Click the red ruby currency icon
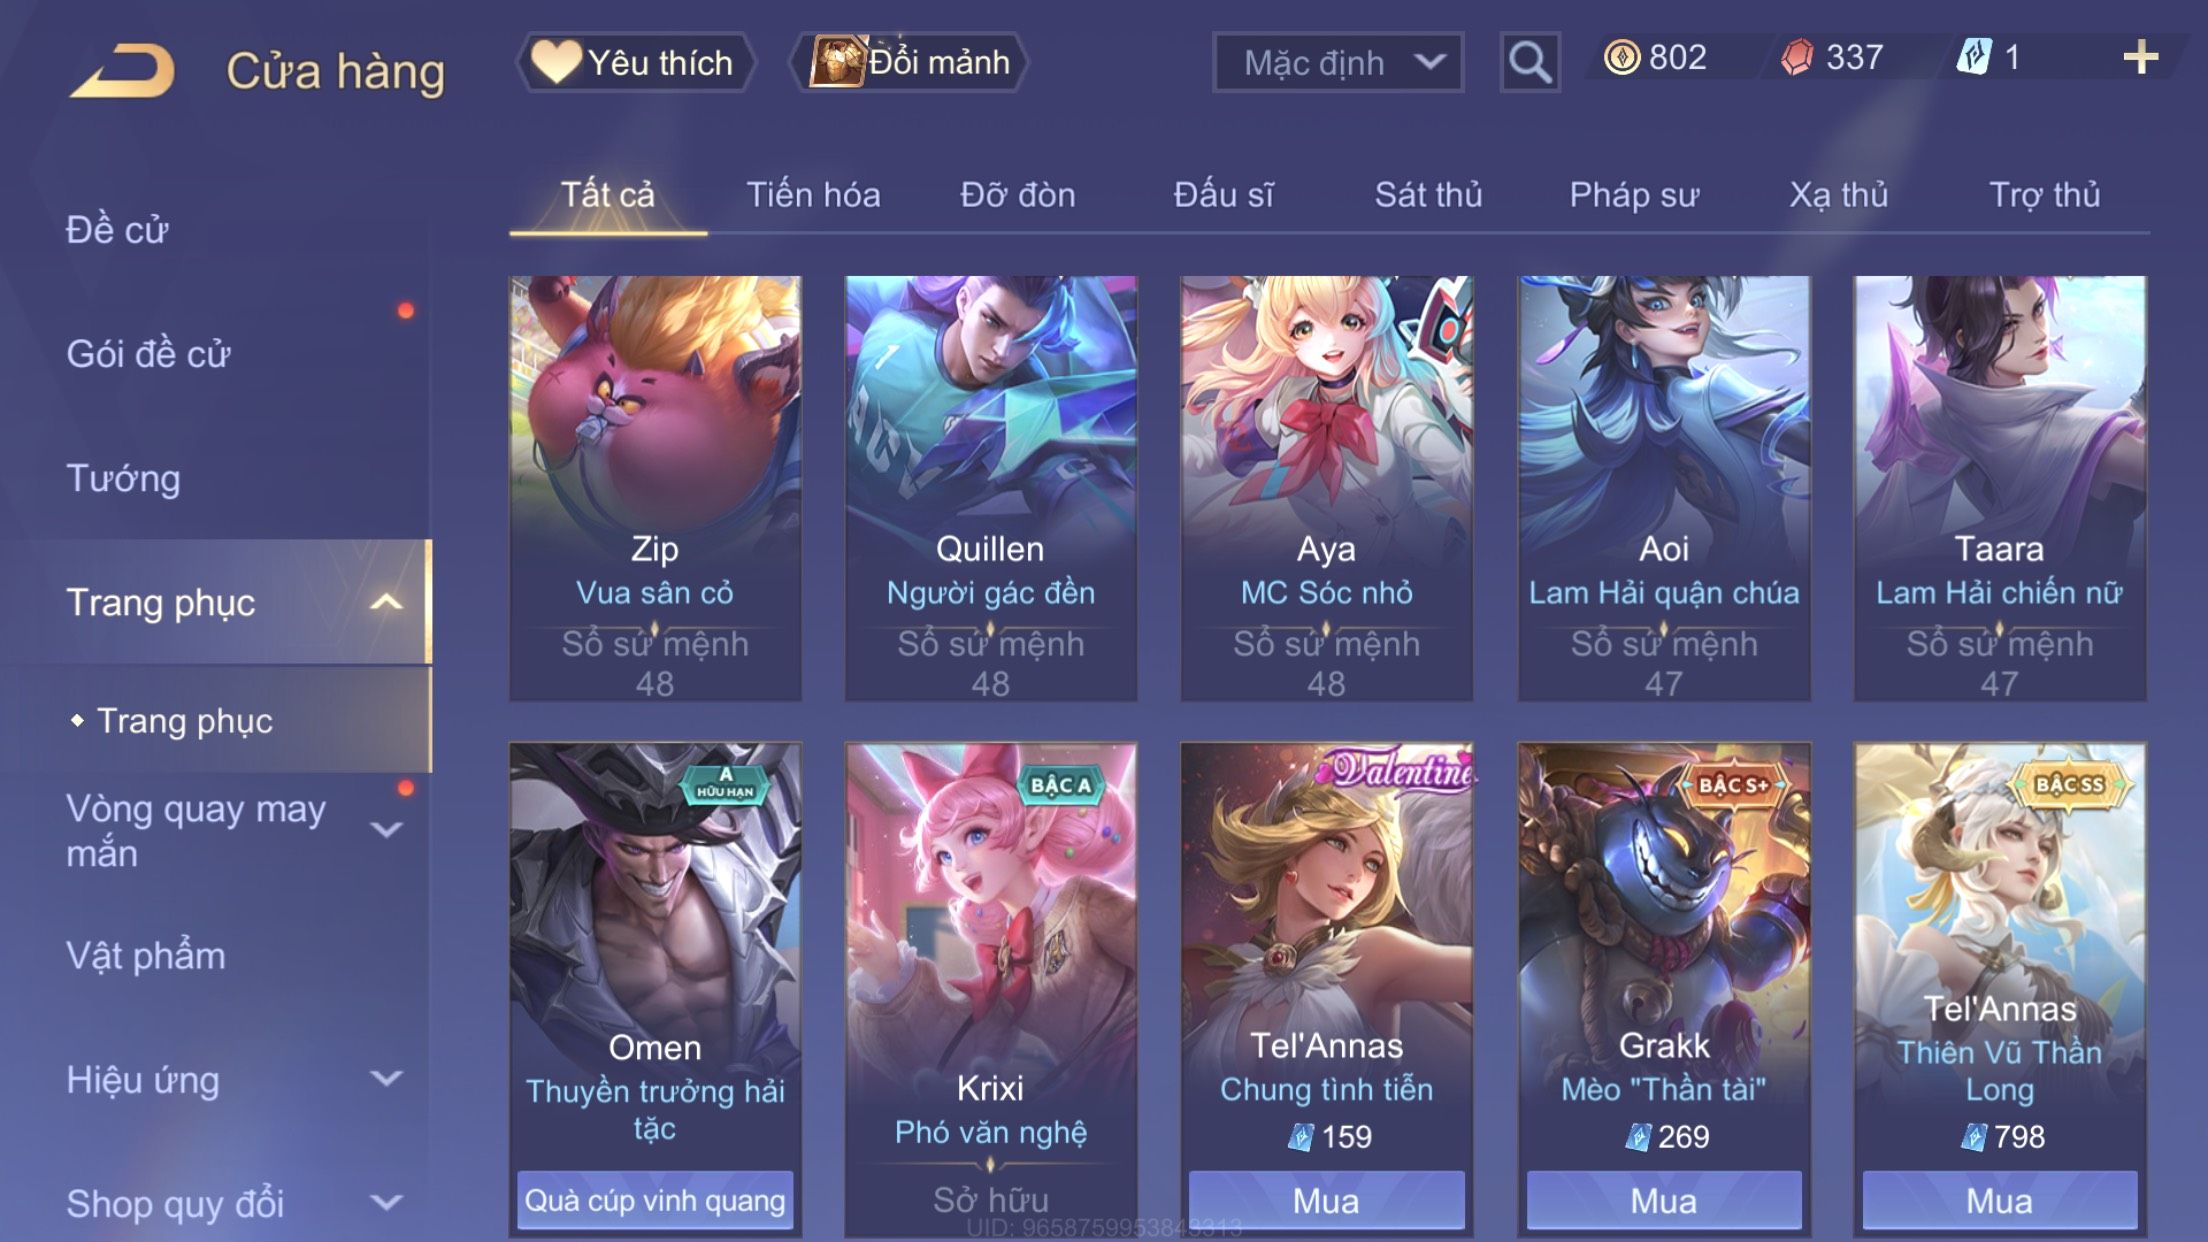Screen dimensions: 2208x1242 1797,57
